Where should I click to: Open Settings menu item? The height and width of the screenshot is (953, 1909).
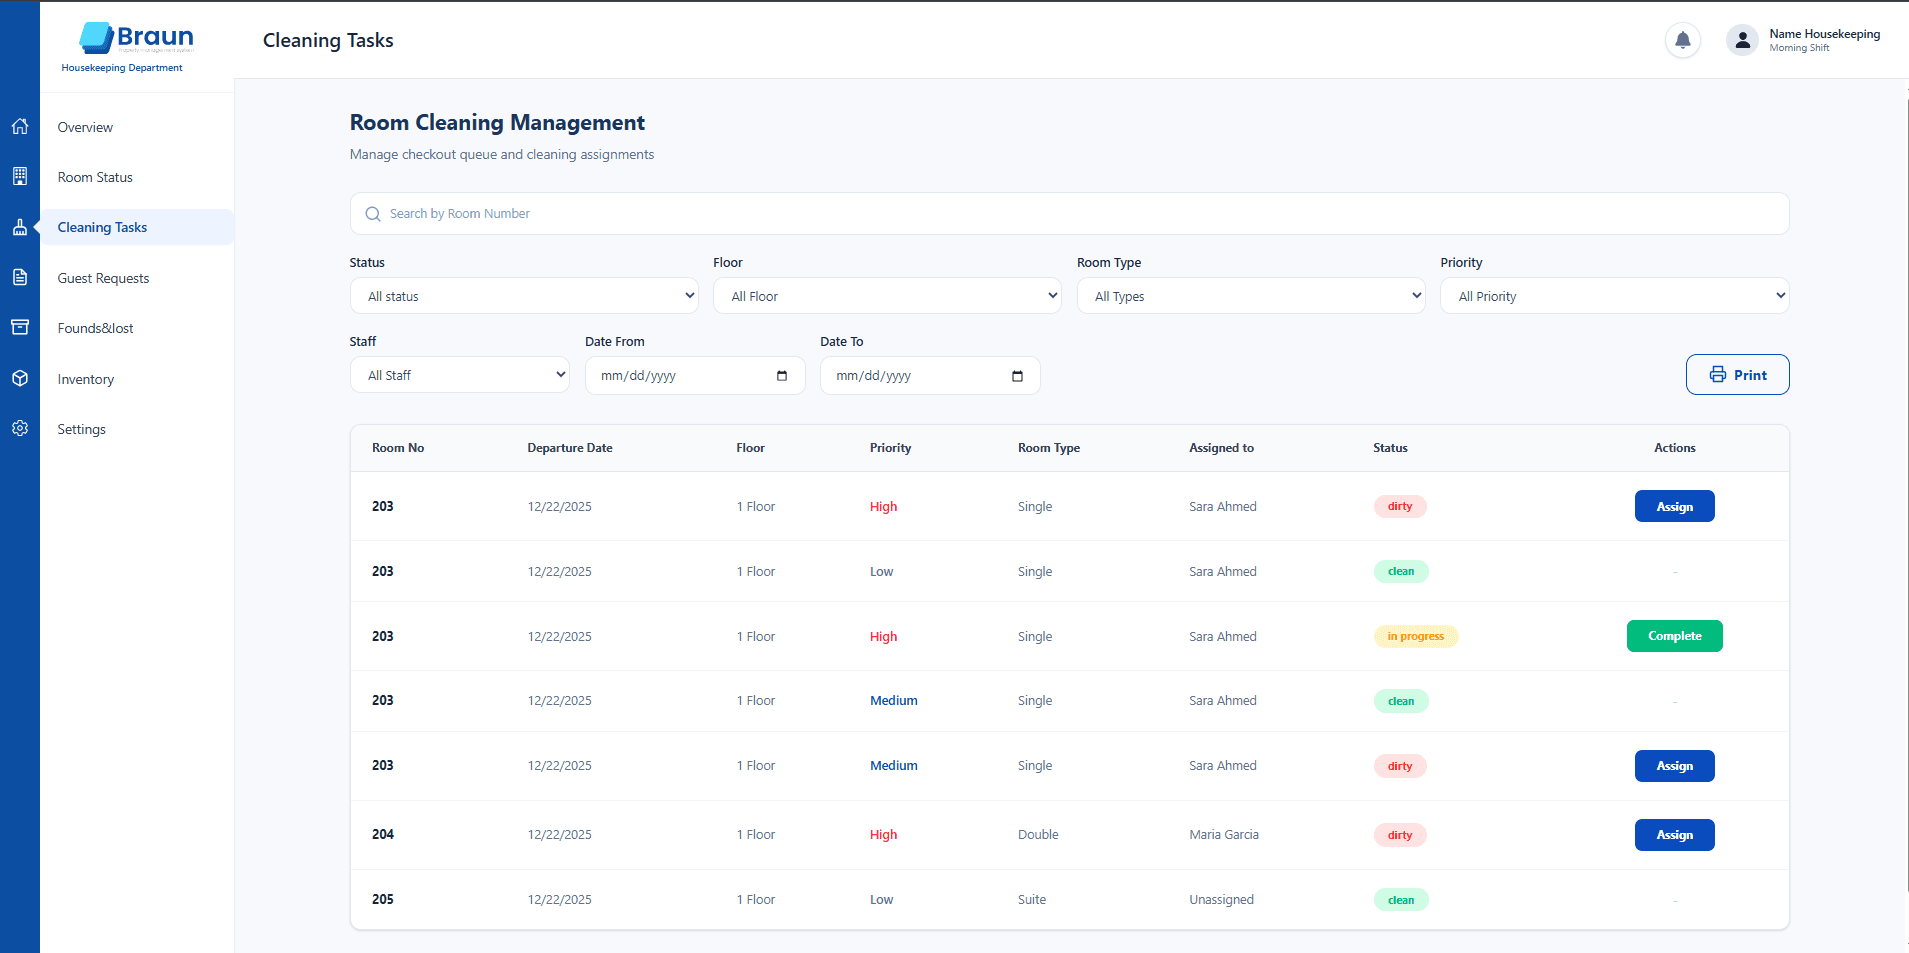tap(81, 429)
